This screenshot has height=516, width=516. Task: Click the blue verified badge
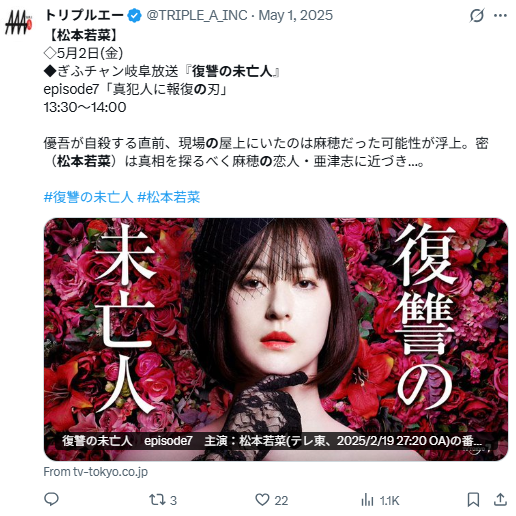click(135, 16)
